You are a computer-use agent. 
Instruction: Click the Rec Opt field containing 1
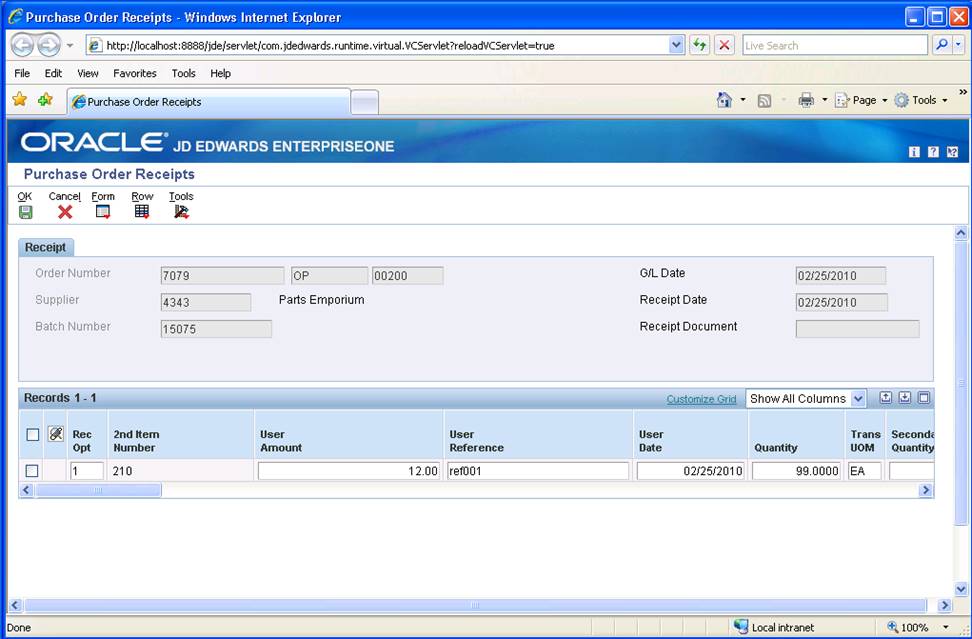pyautogui.click(x=87, y=471)
